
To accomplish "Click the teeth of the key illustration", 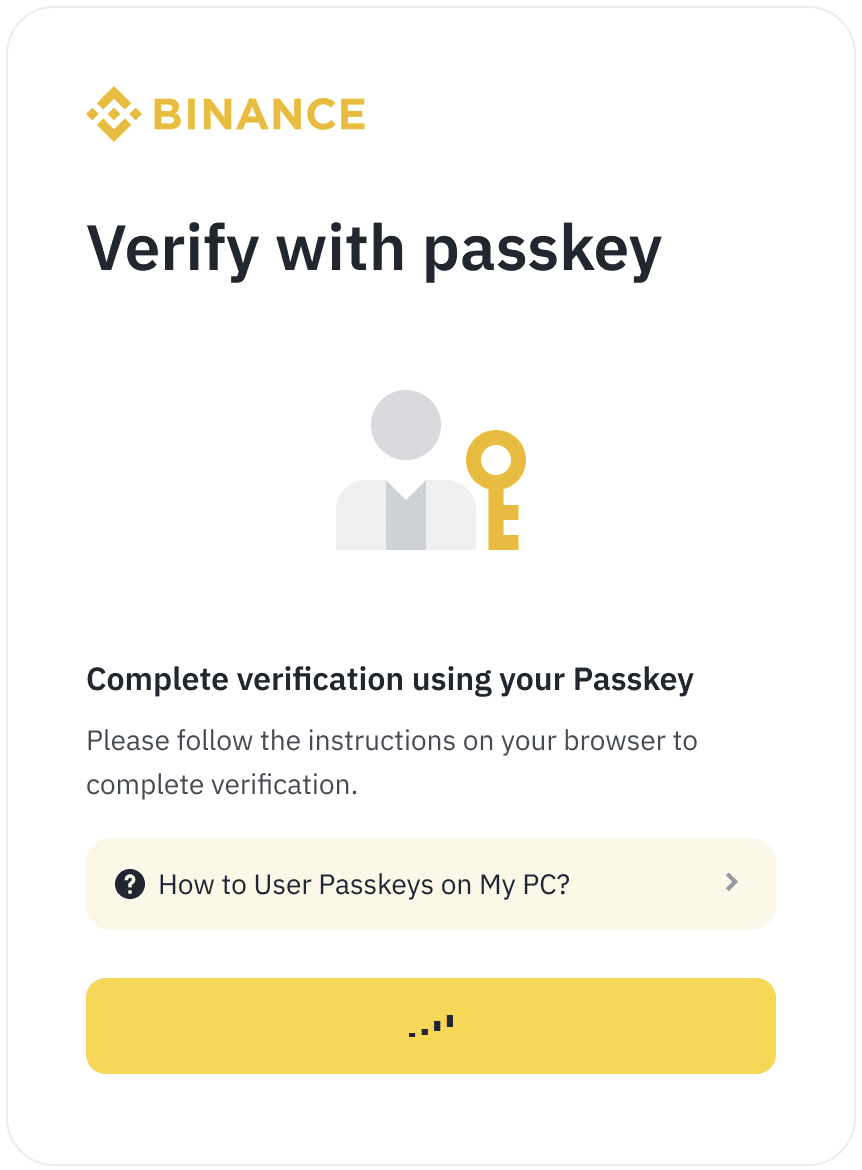I will (x=509, y=529).
